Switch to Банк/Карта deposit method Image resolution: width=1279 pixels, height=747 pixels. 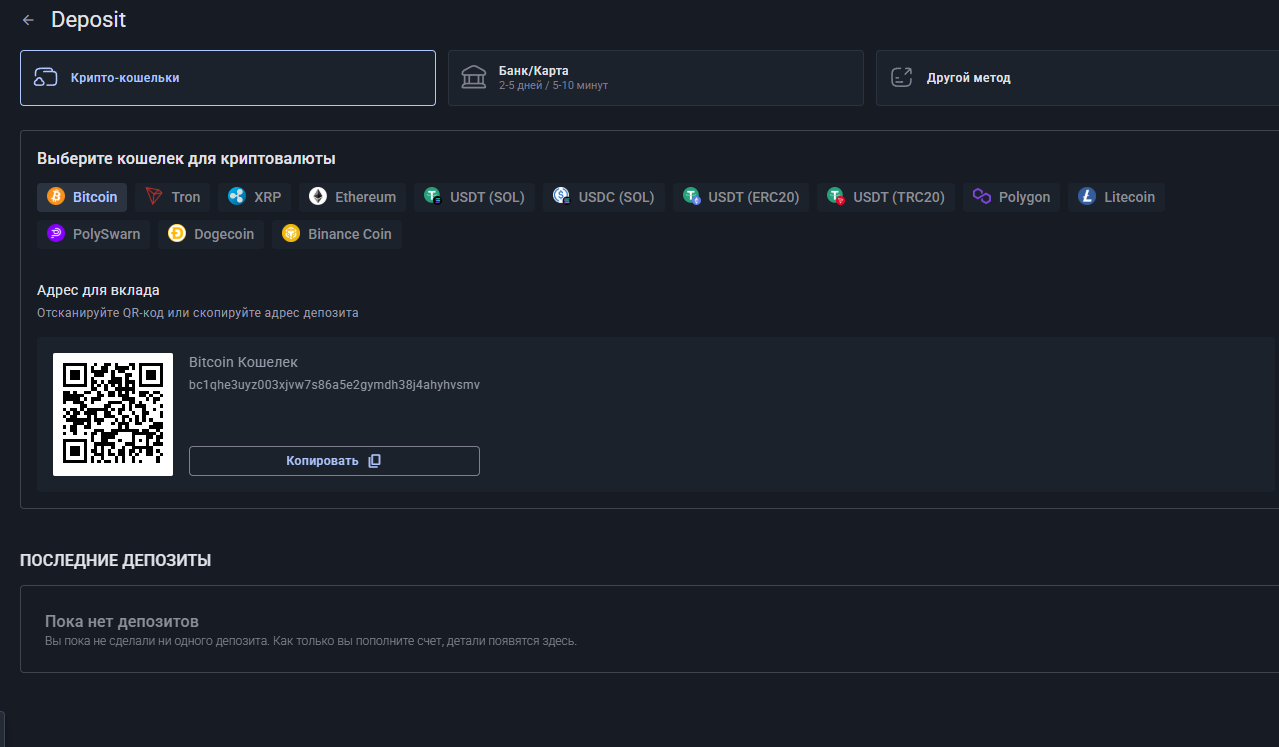(655, 78)
